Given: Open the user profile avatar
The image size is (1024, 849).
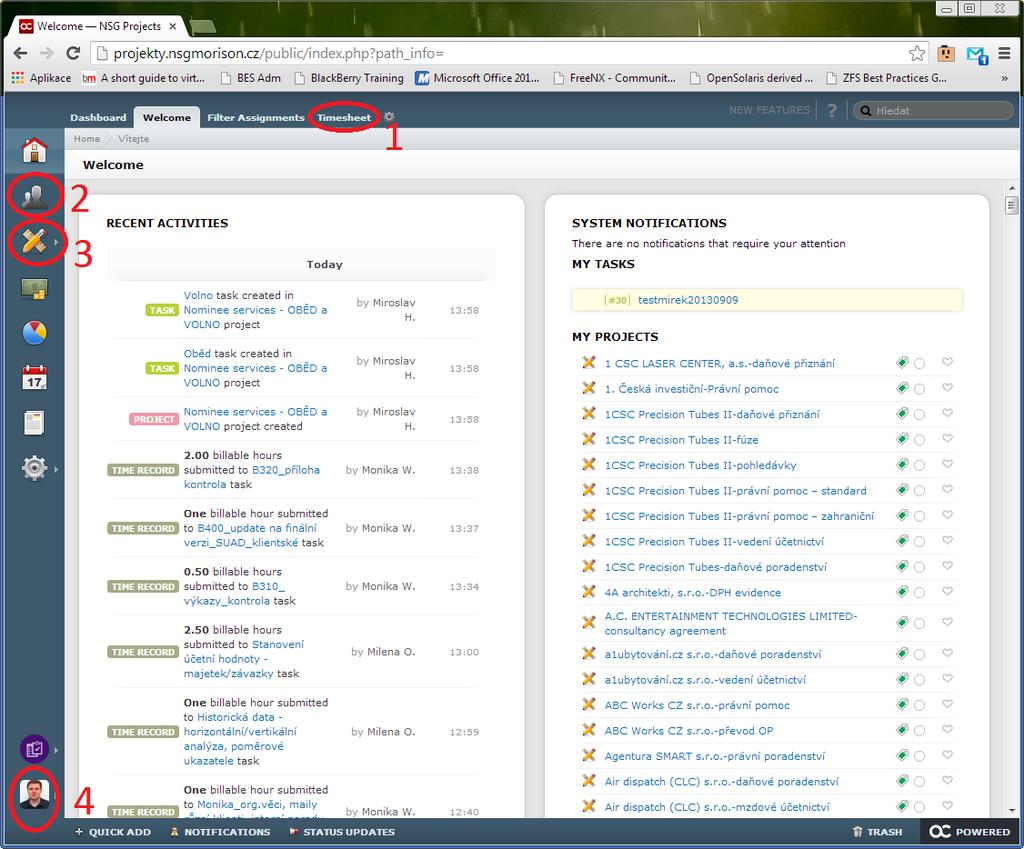Looking at the screenshot, I should click(x=34, y=794).
